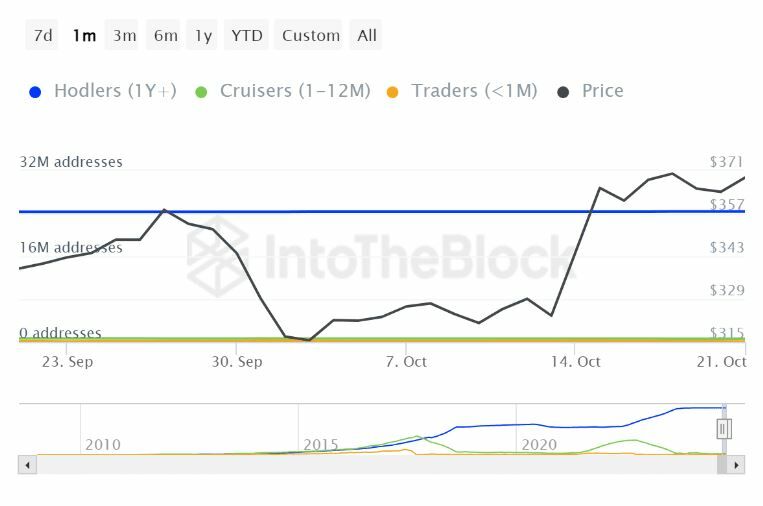Hide Hodlers (1Y+) legend label
Image resolution: width=763 pixels, height=506 pixels.
pyautogui.click(x=115, y=91)
